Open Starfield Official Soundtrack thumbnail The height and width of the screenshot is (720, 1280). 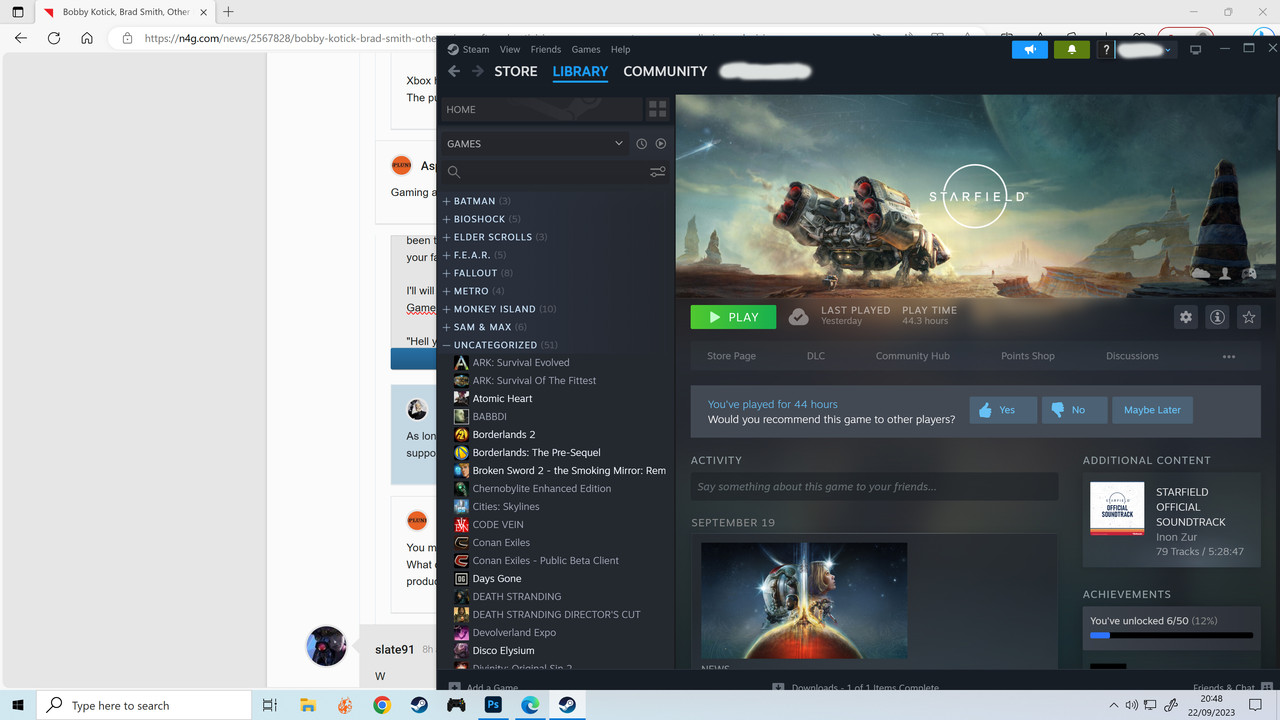pos(1117,509)
